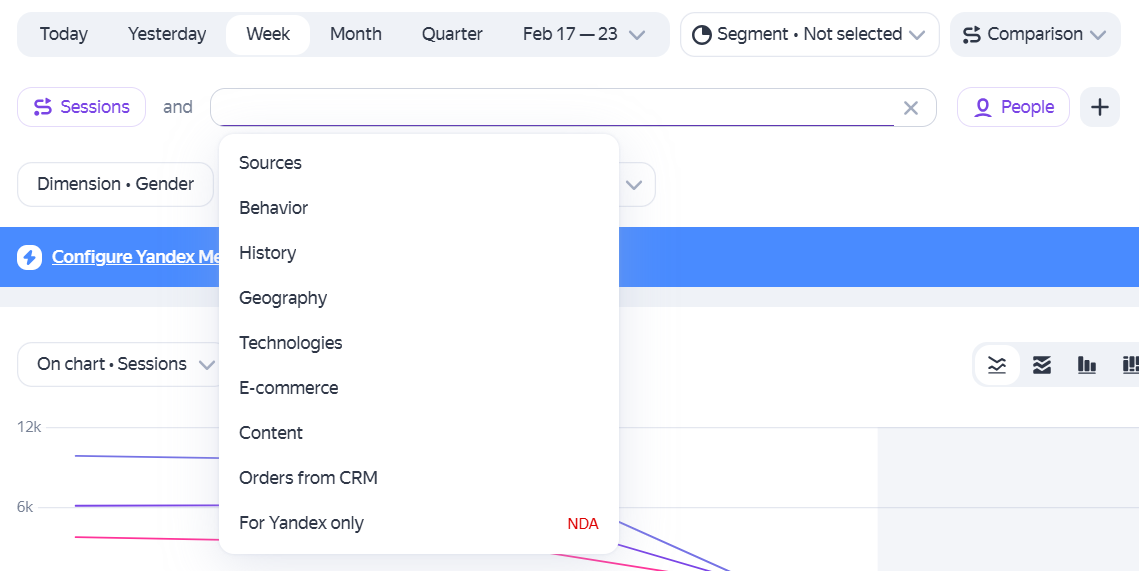The width and height of the screenshot is (1139, 571).
Task: Switch to the stacked area chart icon
Action: click(1042, 365)
